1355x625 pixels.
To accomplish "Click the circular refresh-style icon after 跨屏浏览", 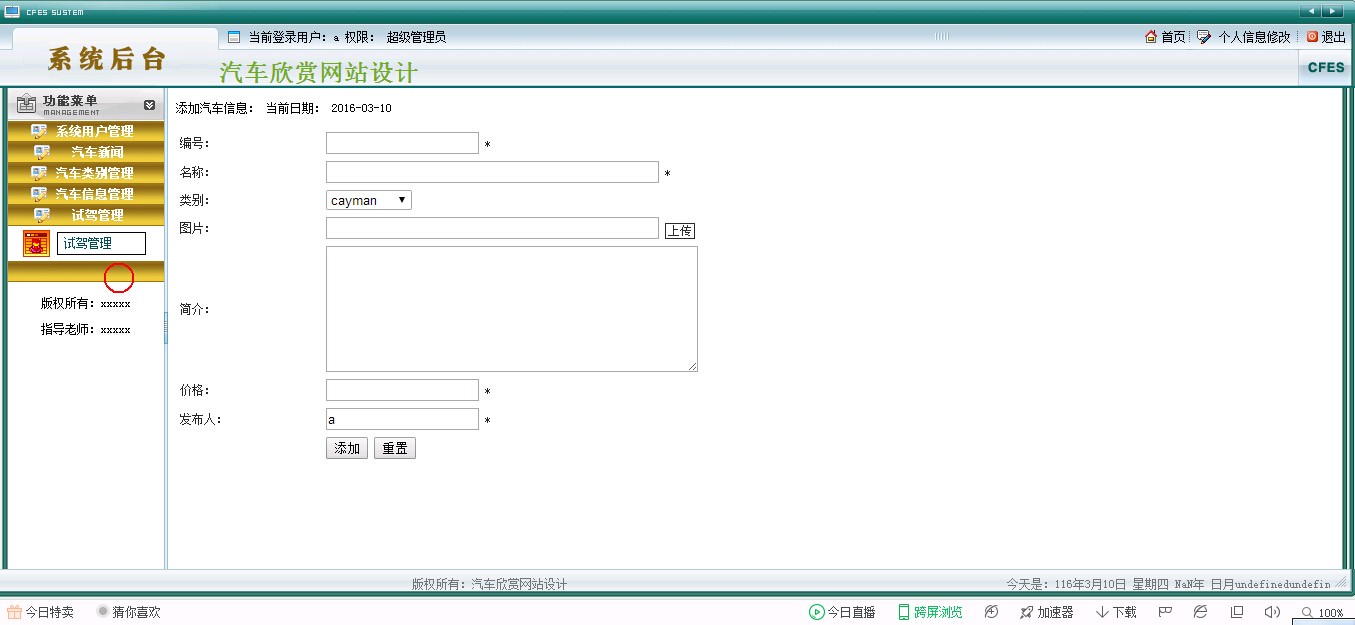I will click(991, 612).
